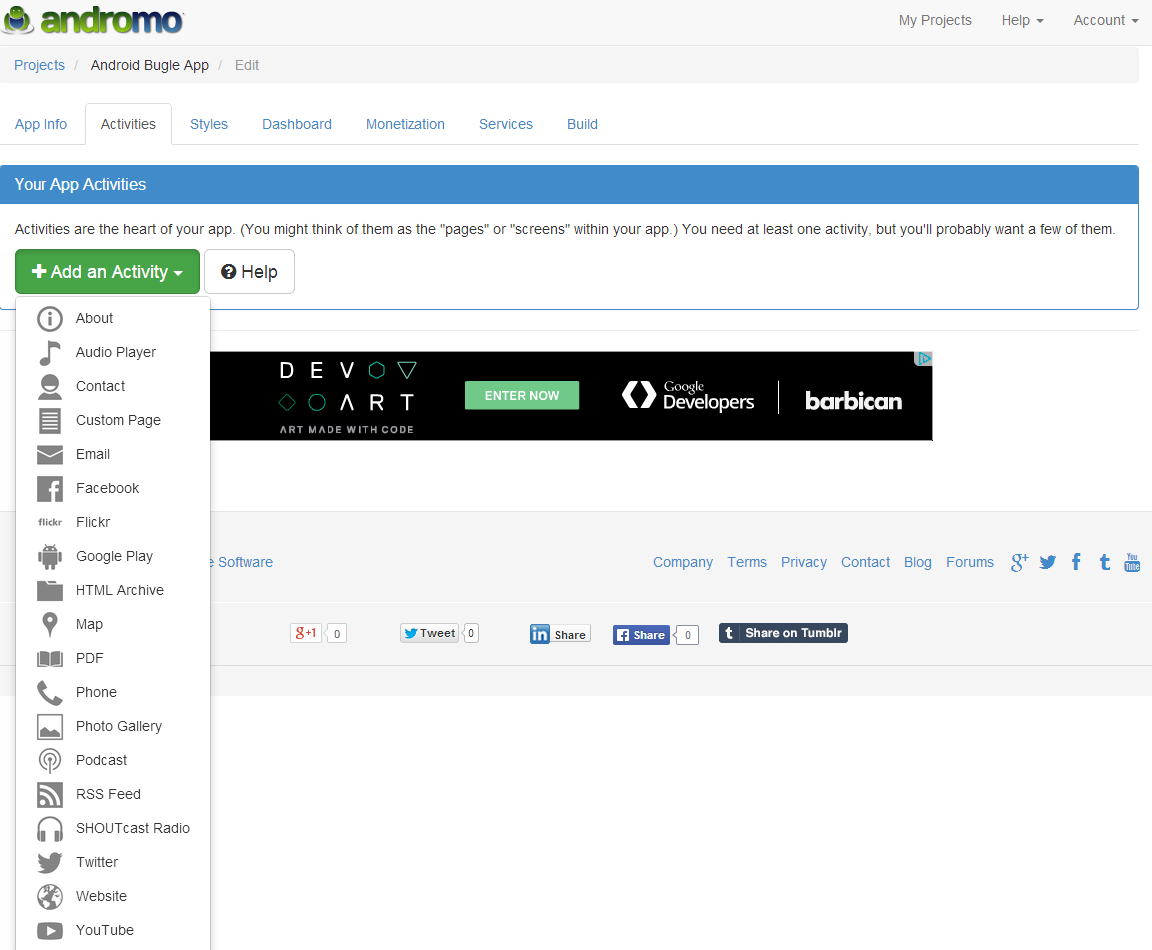Select the Email envelope icon
The width and height of the screenshot is (1152, 950).
pos(50,455)
